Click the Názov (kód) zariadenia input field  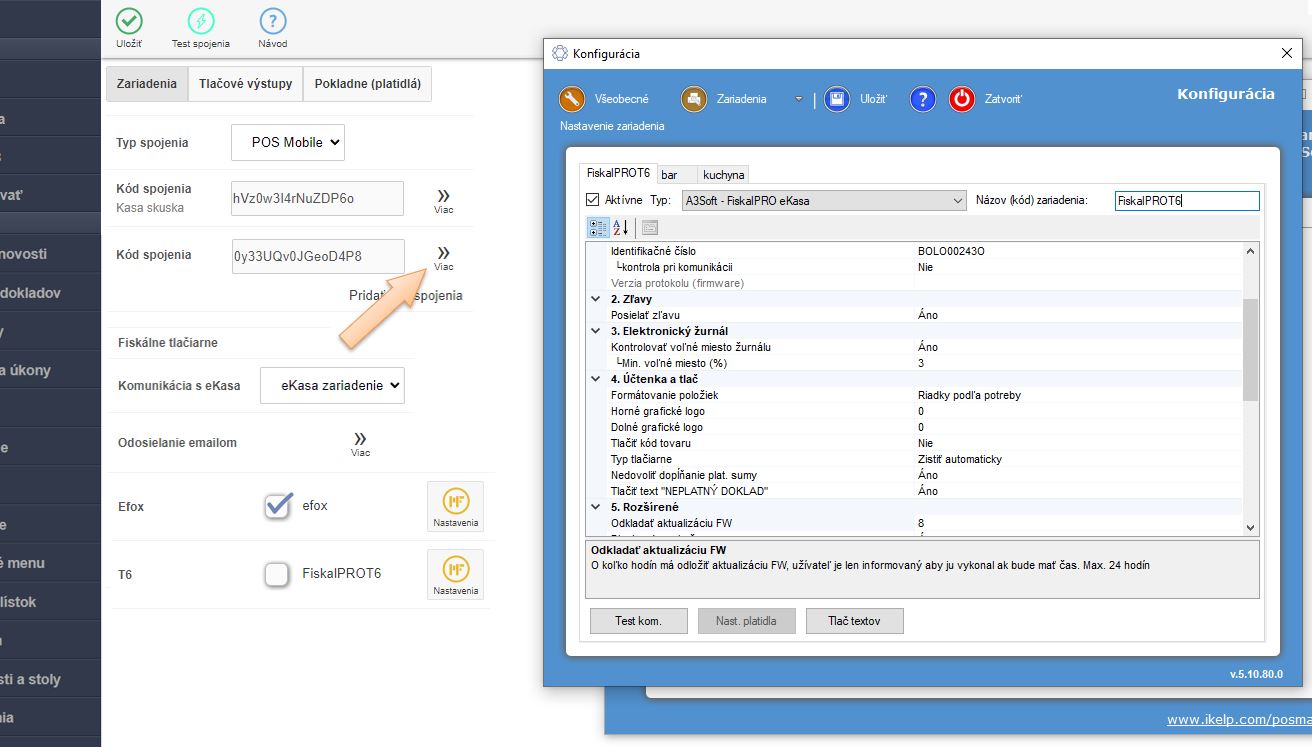(x=1186, y=201)
